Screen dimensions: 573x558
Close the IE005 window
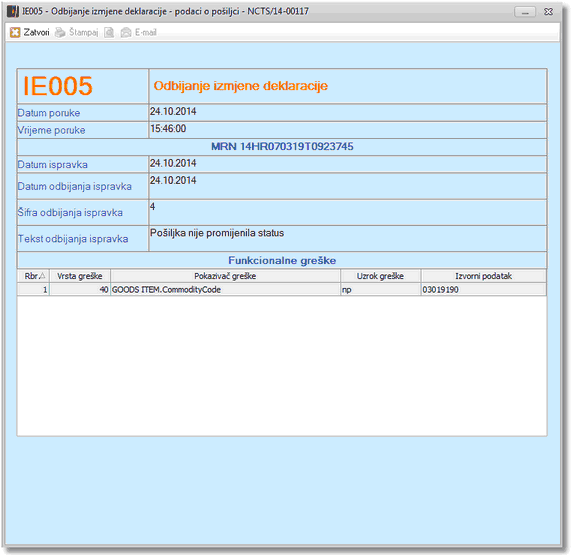click(x=548, y=12)
